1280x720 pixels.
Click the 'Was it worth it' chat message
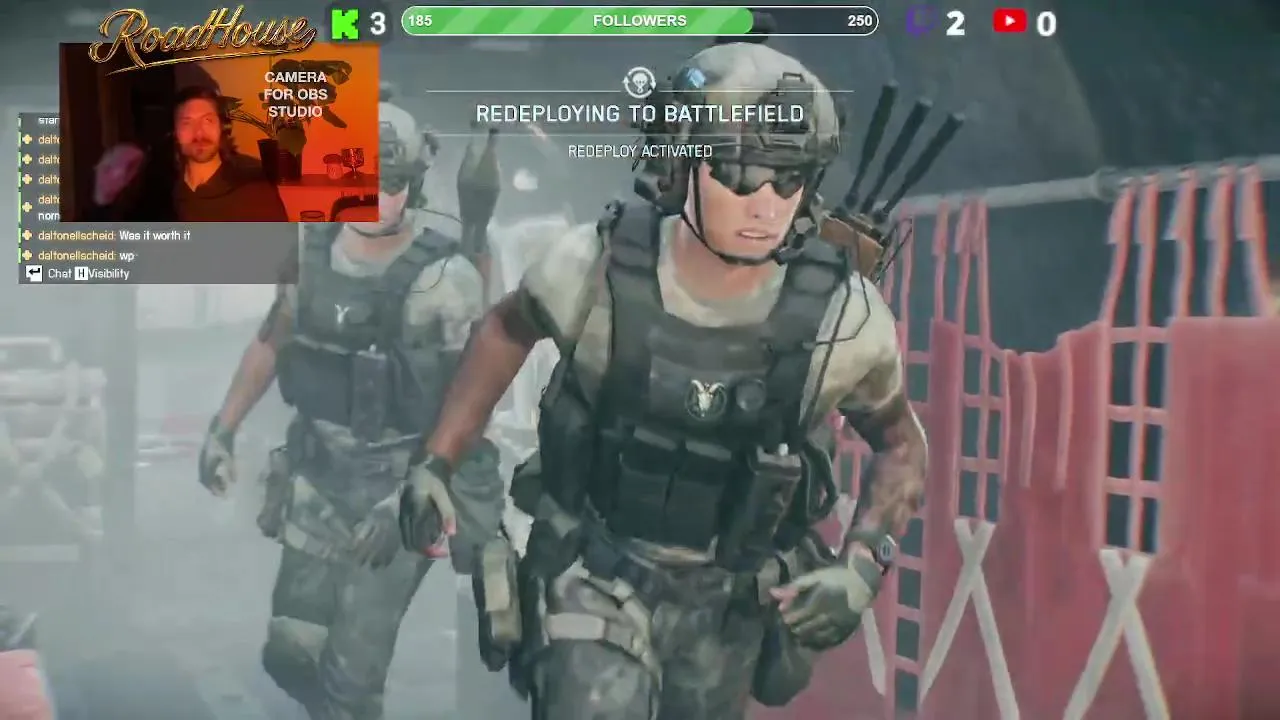tap(154, 236)
